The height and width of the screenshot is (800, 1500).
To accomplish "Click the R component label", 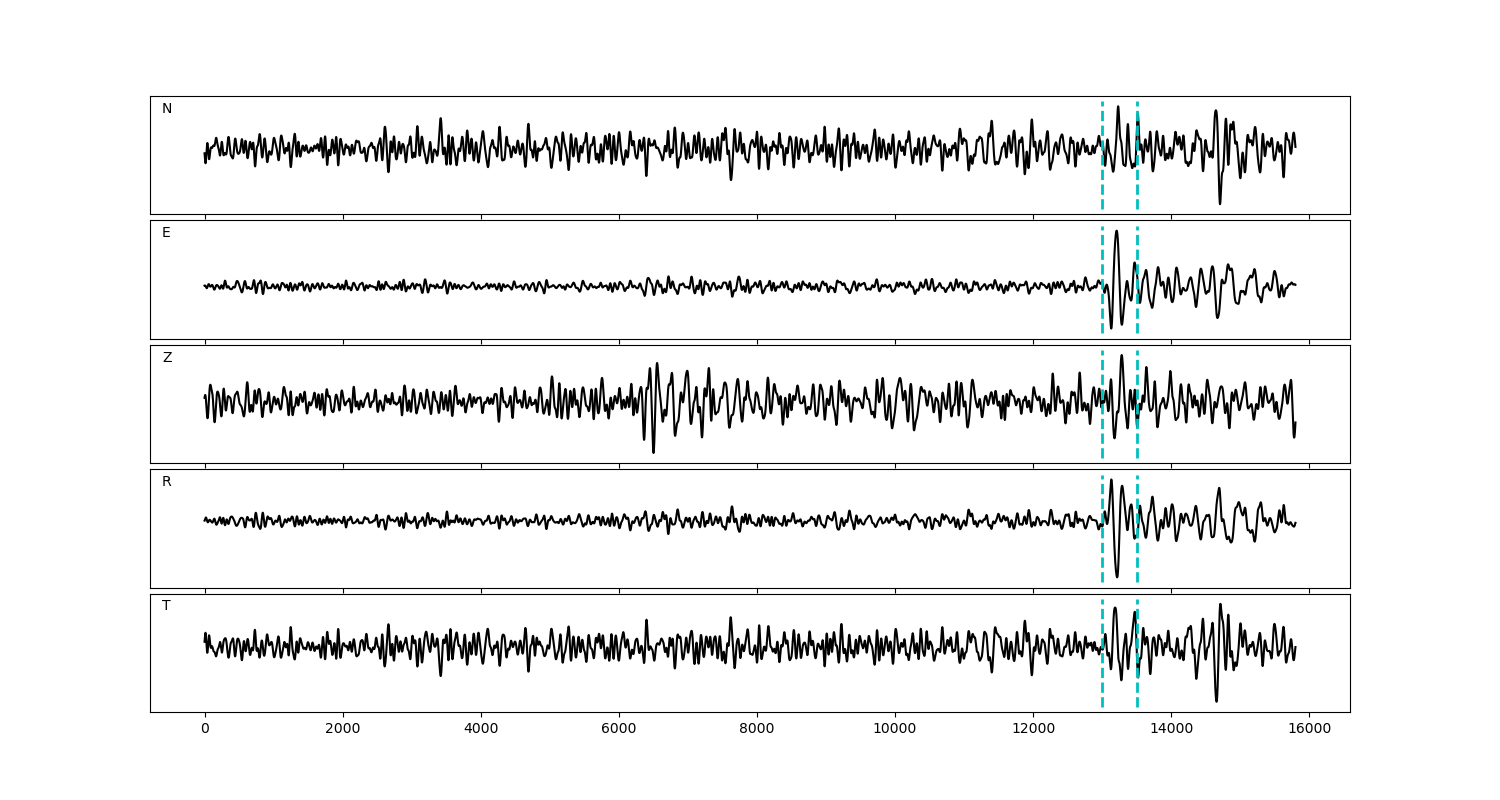I will [167, 482].
